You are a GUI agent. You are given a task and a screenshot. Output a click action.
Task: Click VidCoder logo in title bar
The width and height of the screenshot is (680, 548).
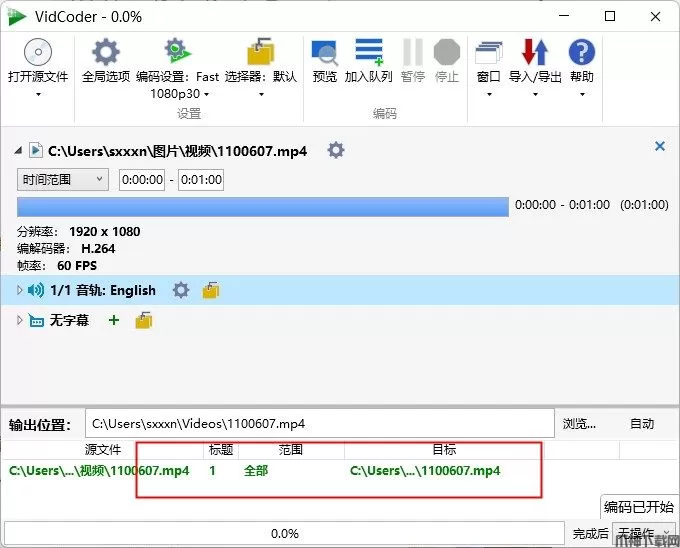tap(16, 17)
